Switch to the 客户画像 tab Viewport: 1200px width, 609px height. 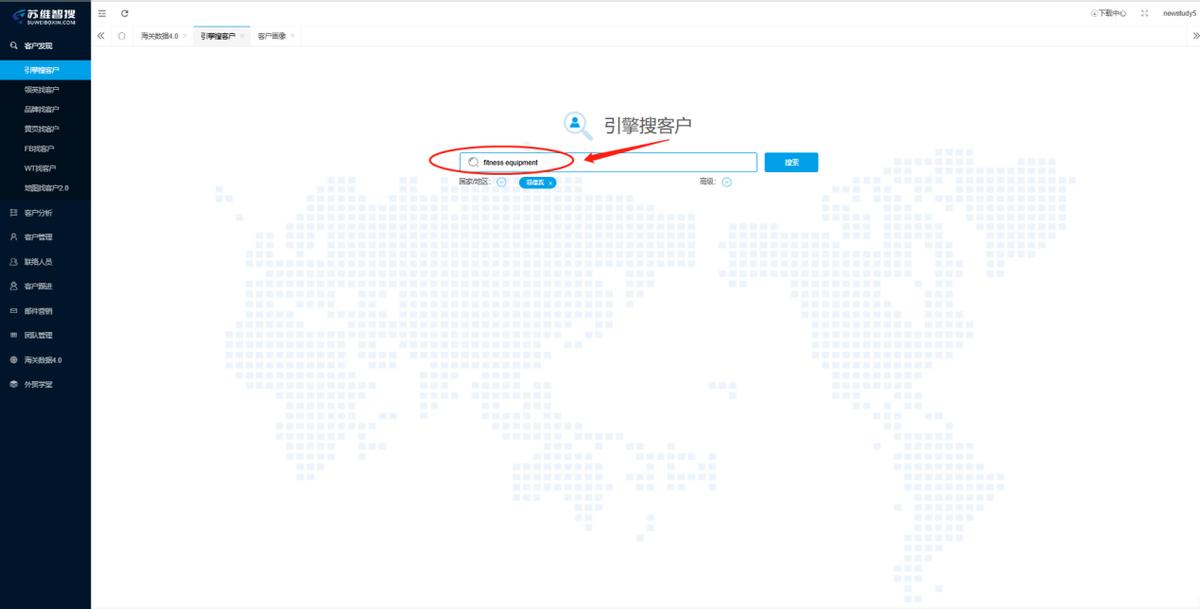point(269,34)
